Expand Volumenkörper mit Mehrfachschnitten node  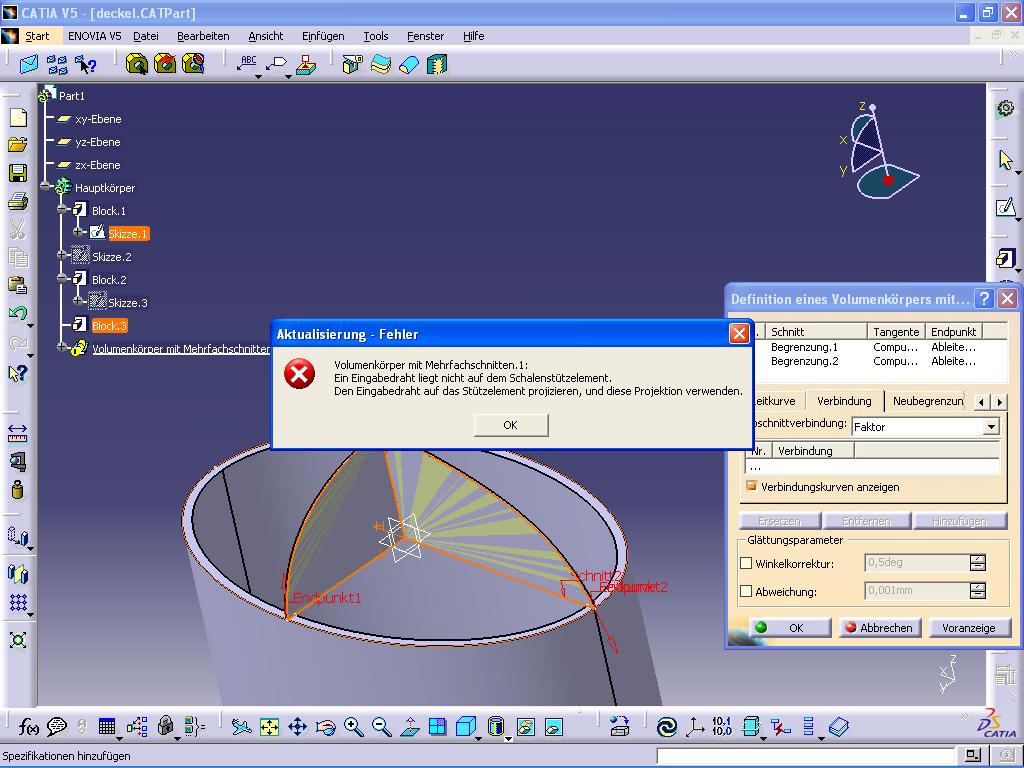tap(61, 347)
